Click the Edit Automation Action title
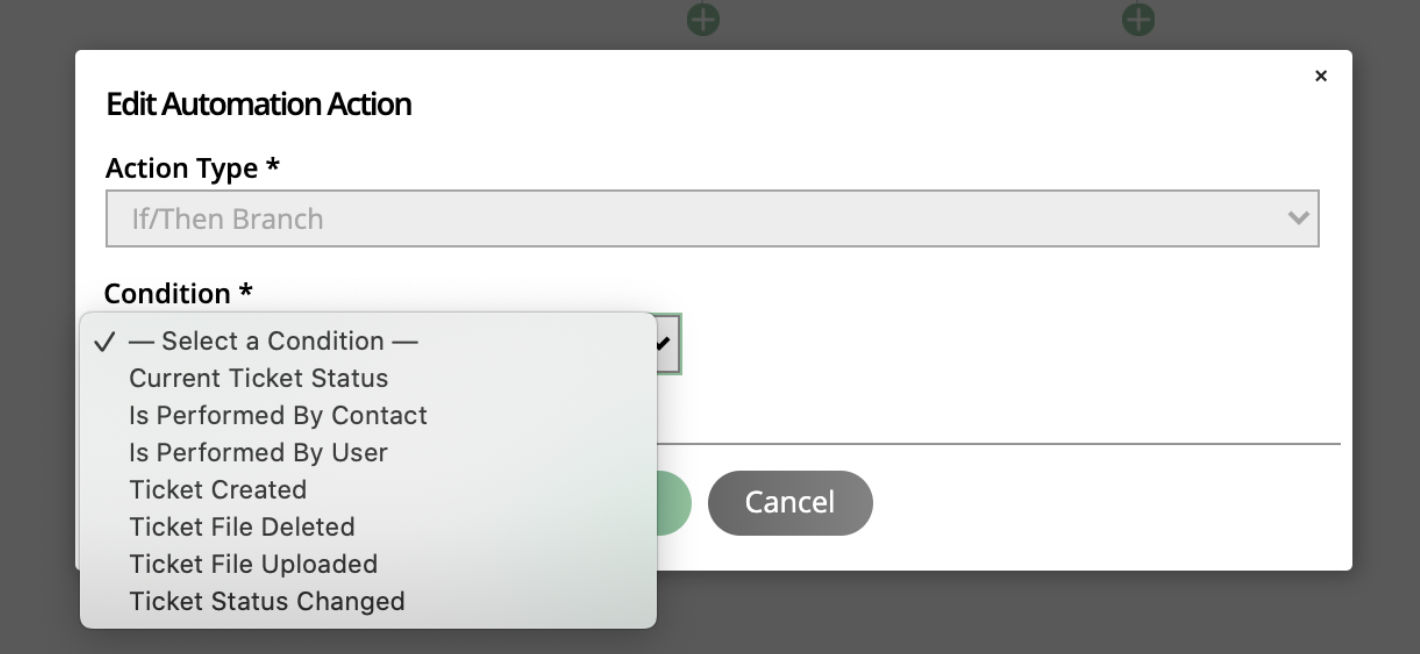 coord(258,103)
